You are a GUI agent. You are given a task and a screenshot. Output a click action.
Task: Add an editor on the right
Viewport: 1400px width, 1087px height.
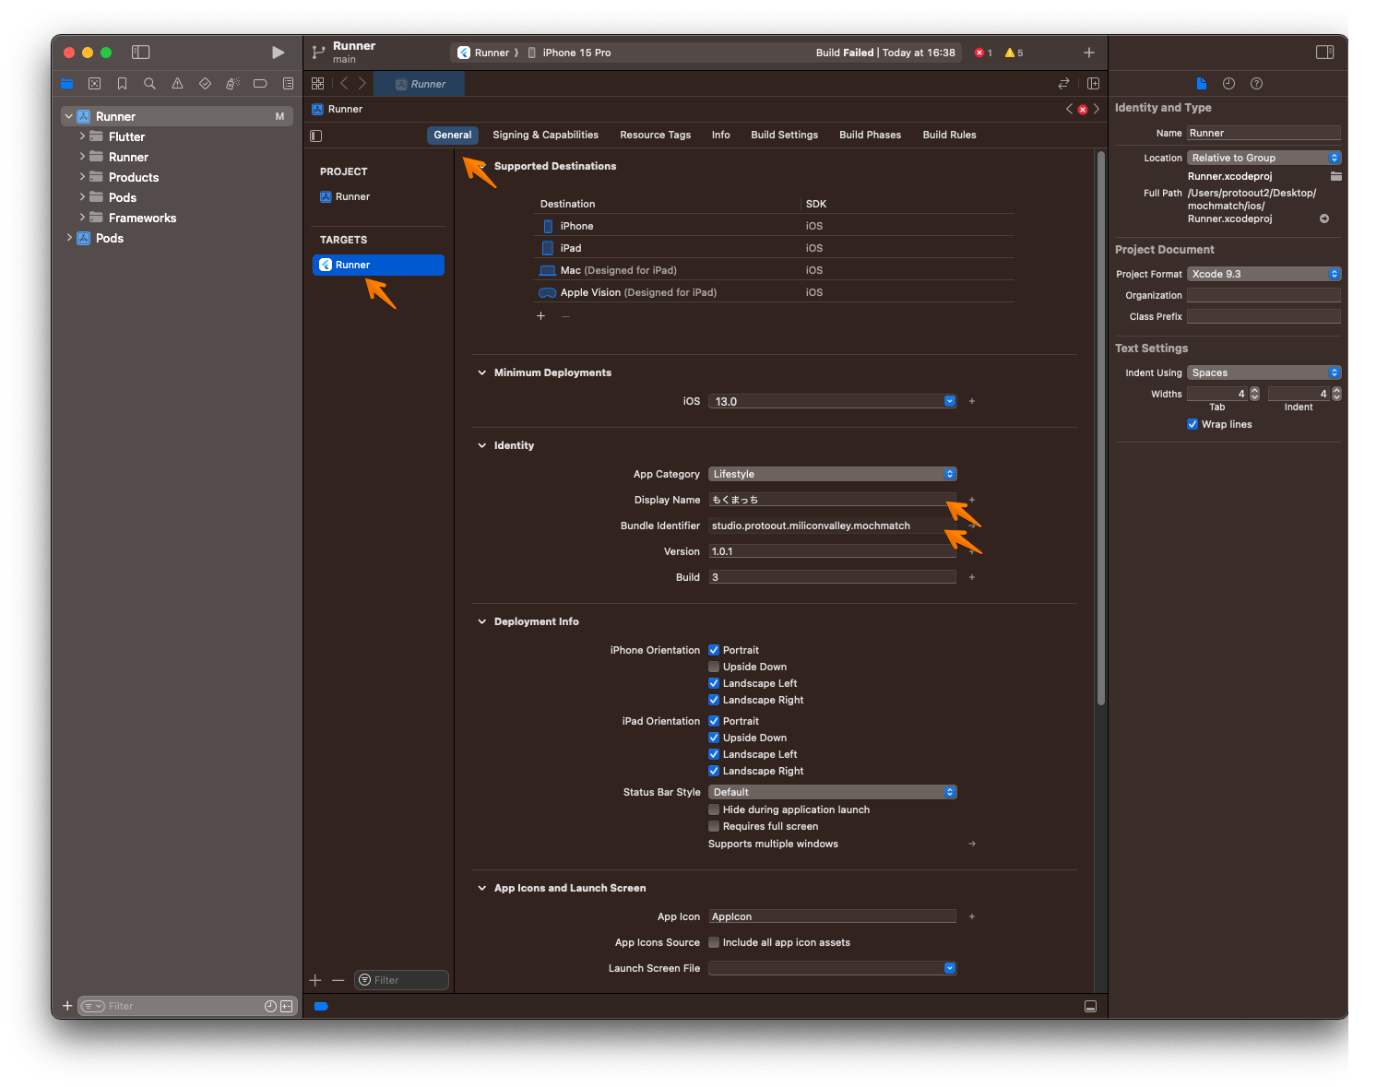(x=1093, y=84)
